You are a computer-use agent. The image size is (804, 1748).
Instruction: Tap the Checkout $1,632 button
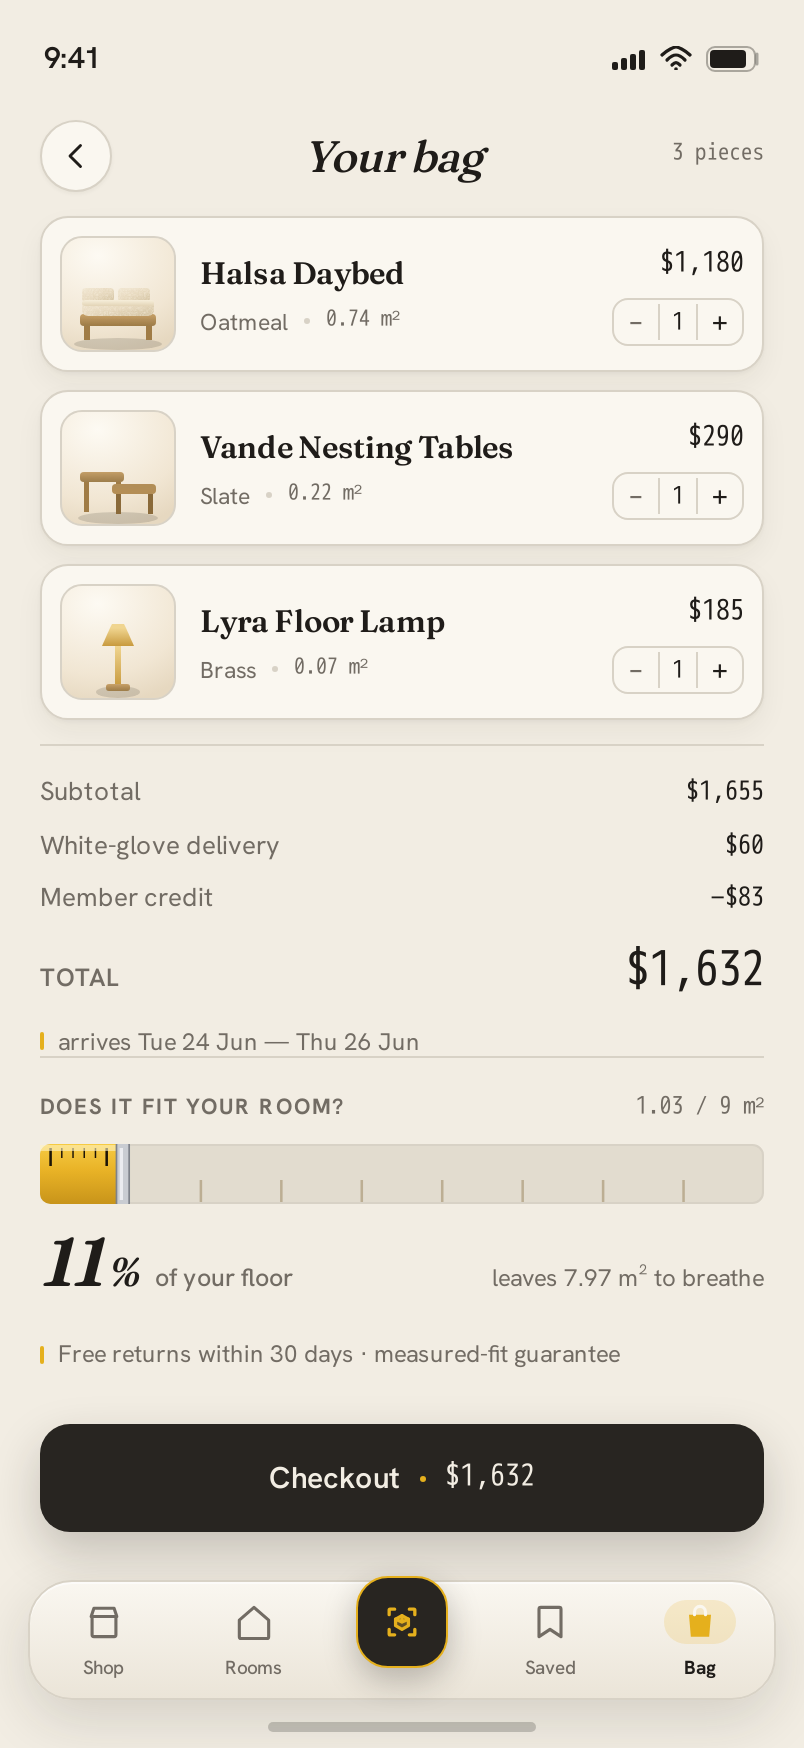402,1478
